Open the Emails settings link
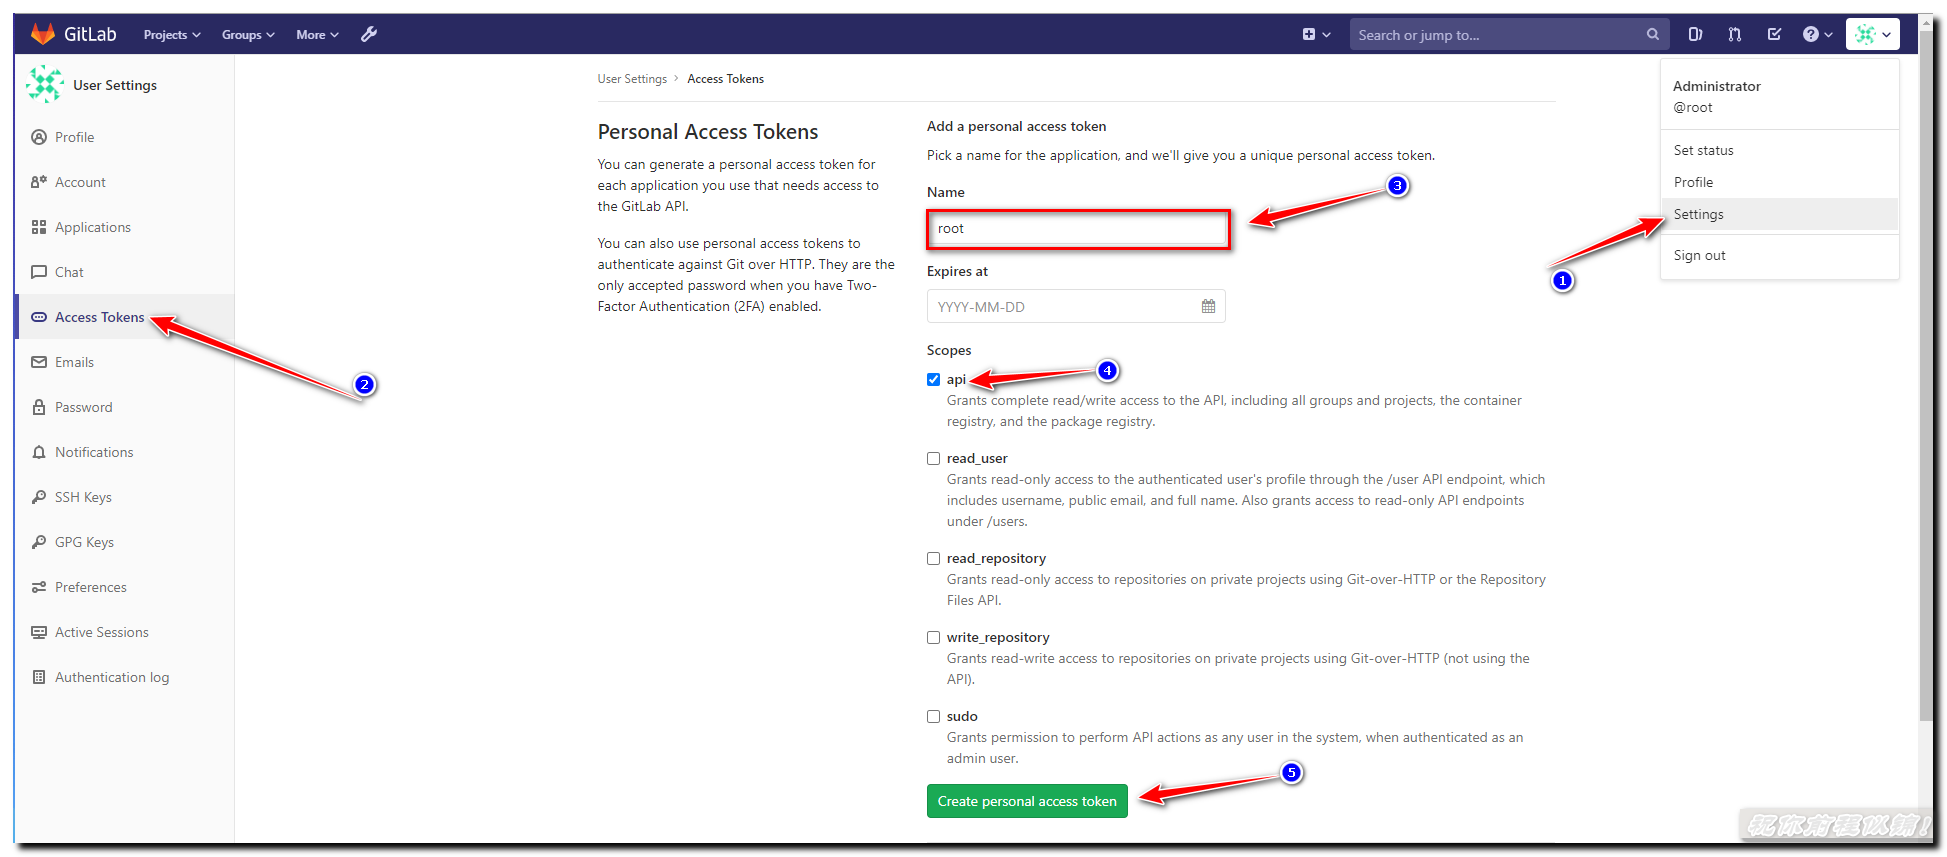The width and height of the screenshot is (1947, 857). (74, 362)
